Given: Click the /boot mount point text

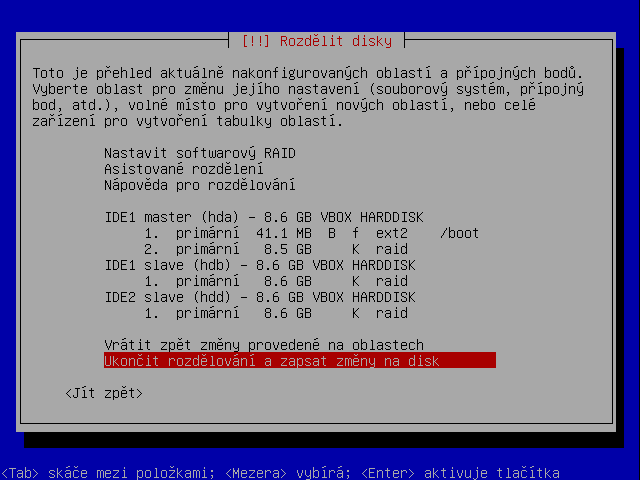Looking at the screenshot, I should (x=460, y=233).
